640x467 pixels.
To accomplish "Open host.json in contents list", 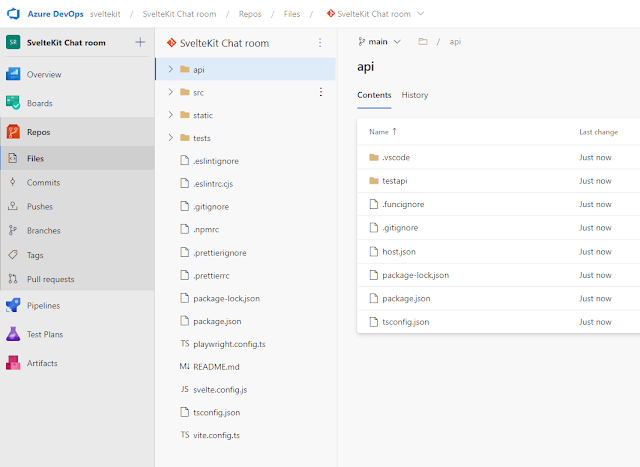I will pos(399,251).
